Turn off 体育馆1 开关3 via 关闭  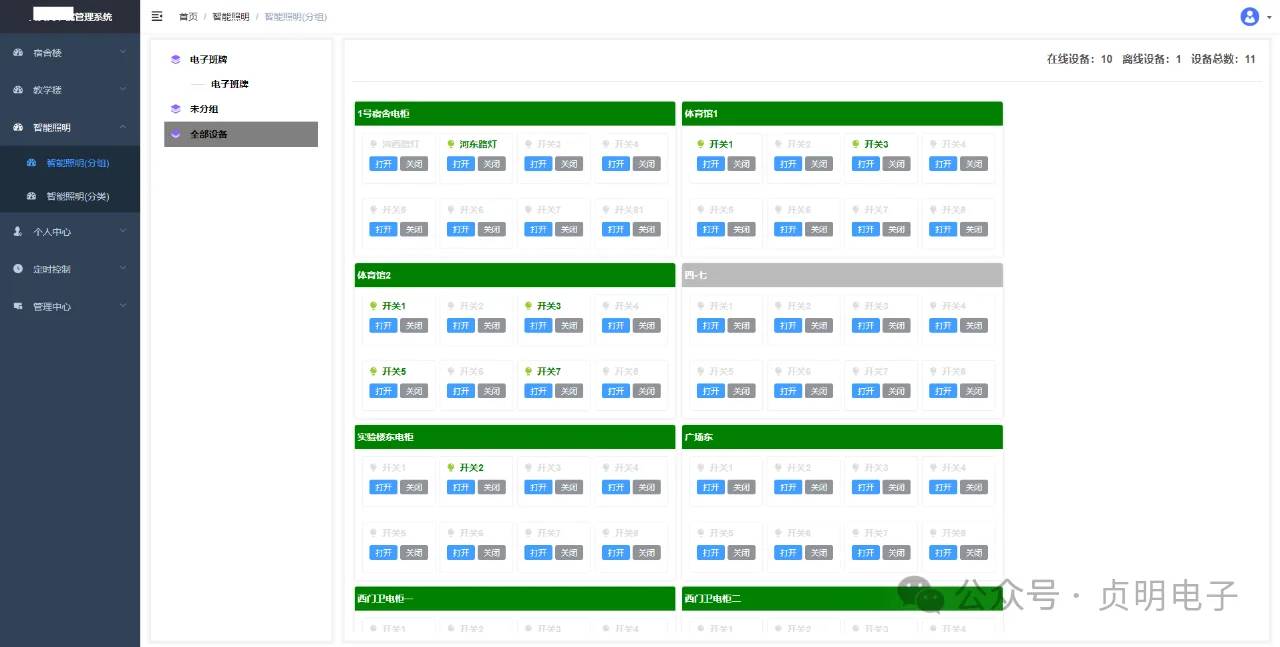(x=896, y=164)
